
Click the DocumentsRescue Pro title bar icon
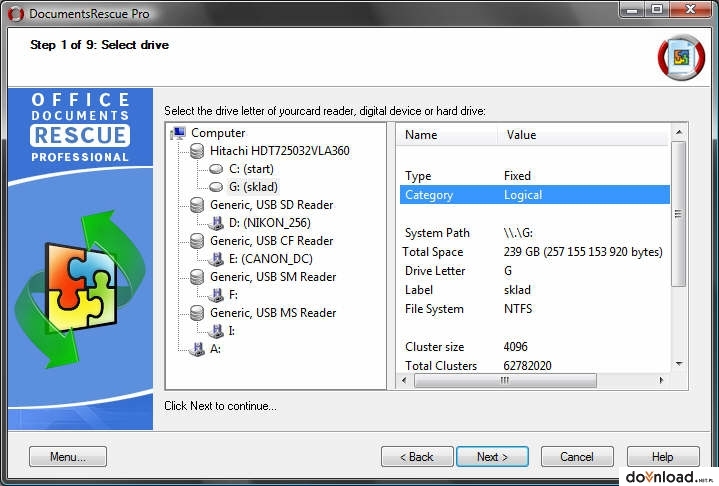click(x=16, y=14)
